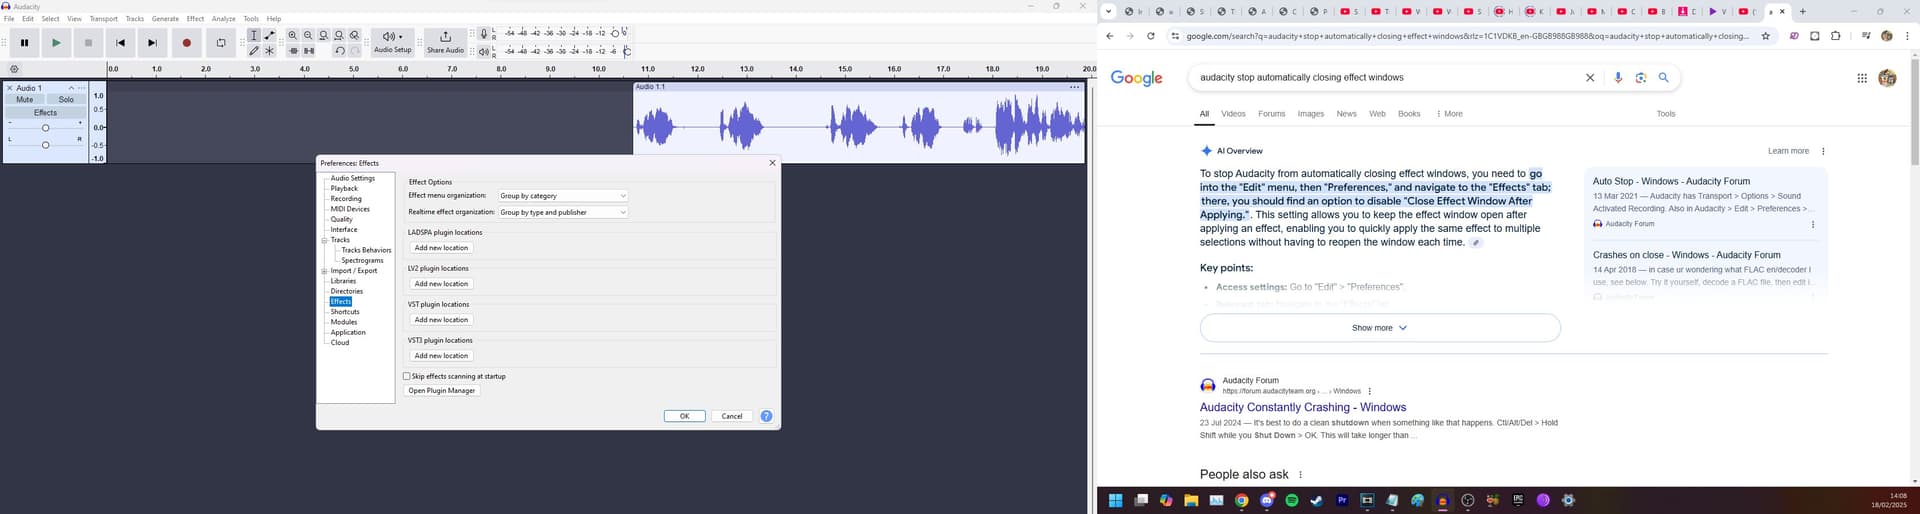Image resolution: width=1920 pixels, height=514 pixels.
Task: Open Audacity Constantly Crashing forum link
Action: click(x=1303, y=408)
